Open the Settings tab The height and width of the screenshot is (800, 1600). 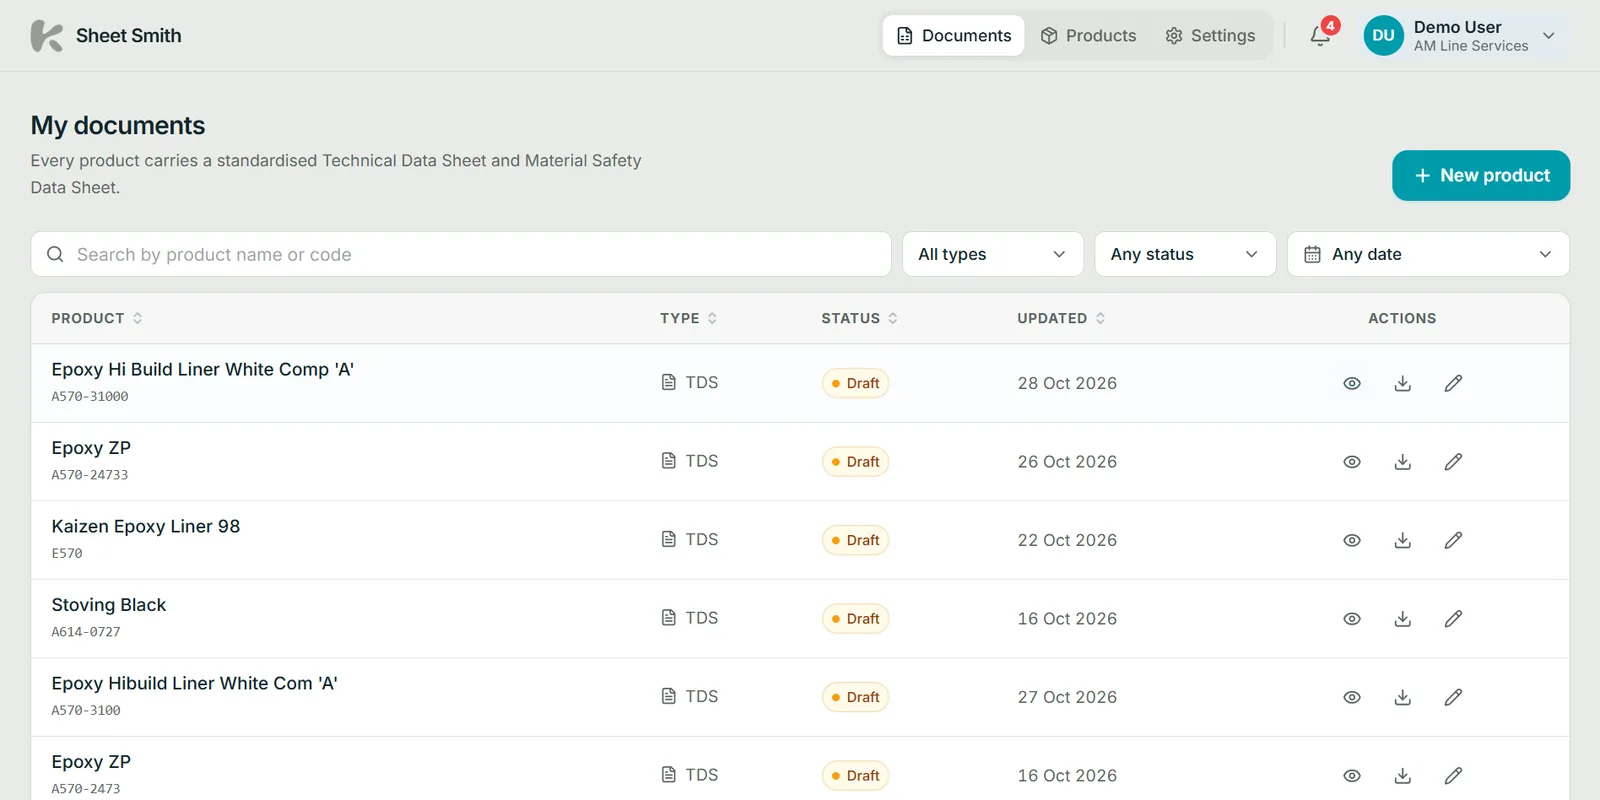pyautogui.click(x=1210, y=36)
